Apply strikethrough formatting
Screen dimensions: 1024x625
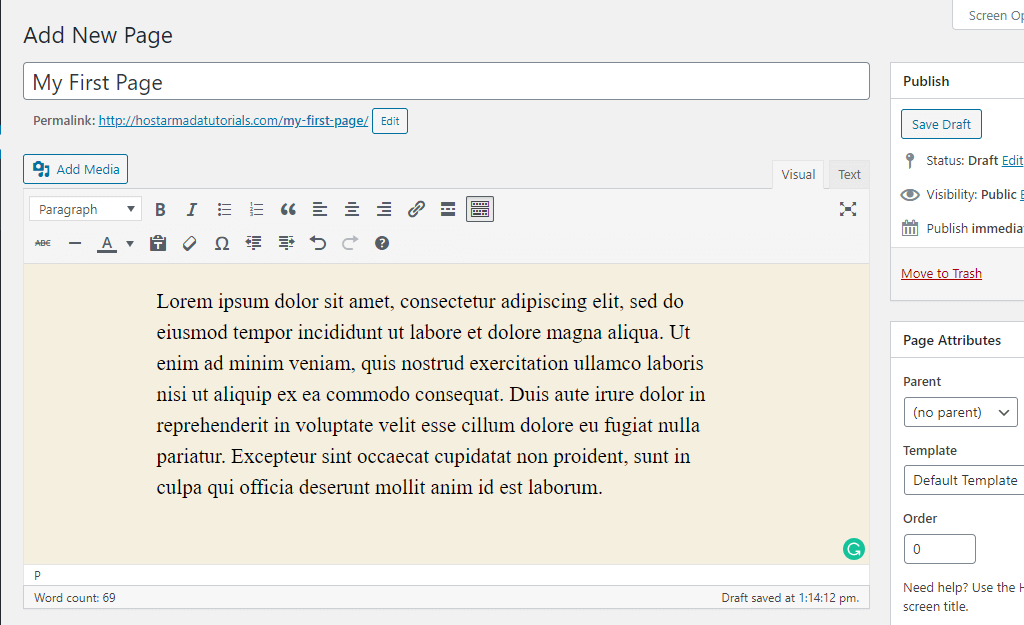pyautogui.click(x=43, y=244)
